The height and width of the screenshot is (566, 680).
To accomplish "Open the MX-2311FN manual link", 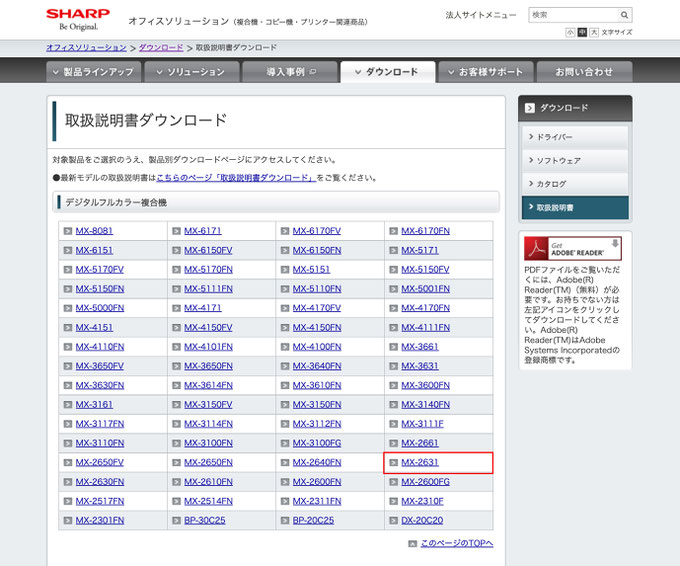I will point(317,501).
